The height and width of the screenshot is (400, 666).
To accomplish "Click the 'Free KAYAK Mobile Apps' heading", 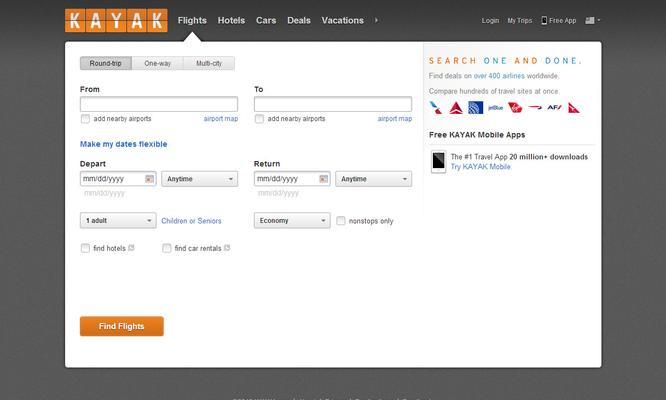I will [477, 135].
